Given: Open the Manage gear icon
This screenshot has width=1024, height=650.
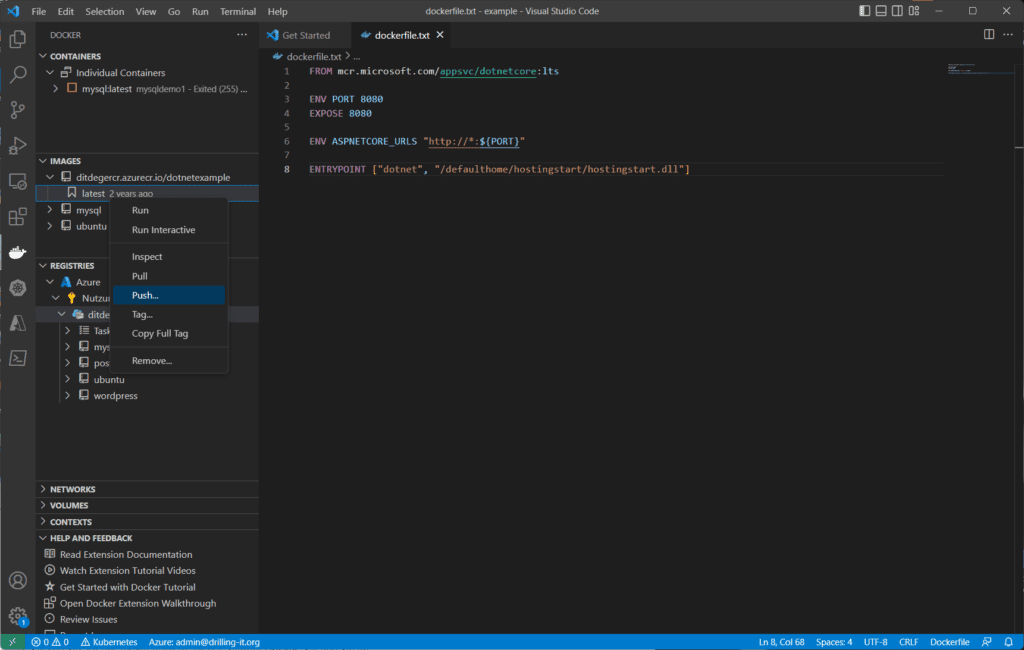Looking at the screenshot, I should pos(18,616).
